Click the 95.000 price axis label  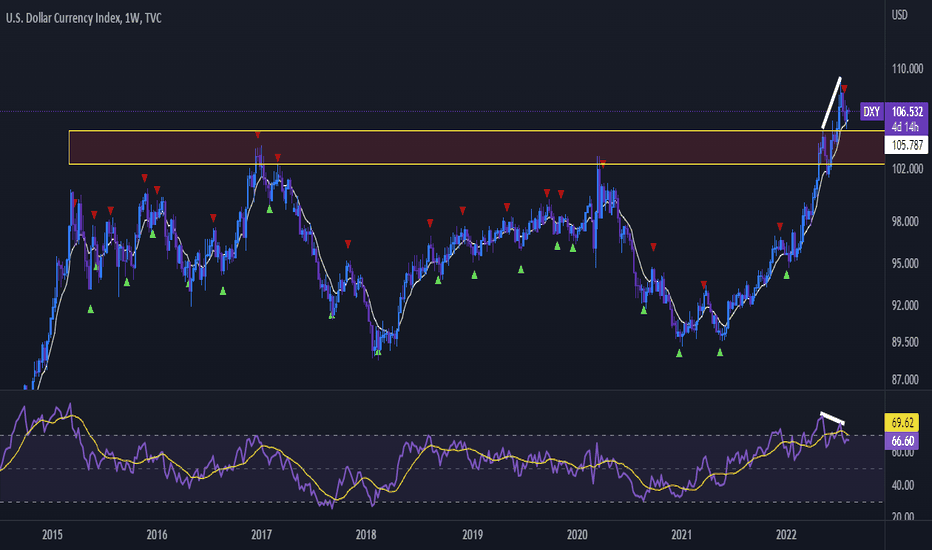point(905,263)
